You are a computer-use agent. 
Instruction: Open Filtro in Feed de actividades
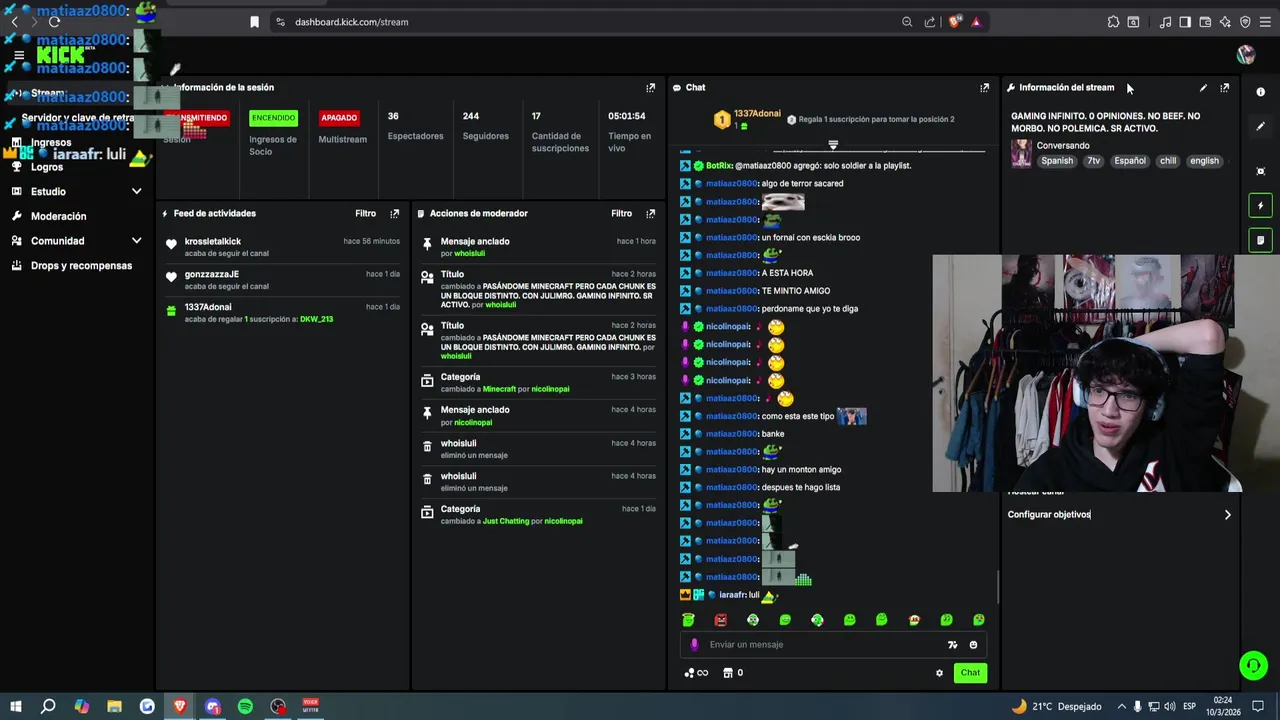click(x=365, y=214)
